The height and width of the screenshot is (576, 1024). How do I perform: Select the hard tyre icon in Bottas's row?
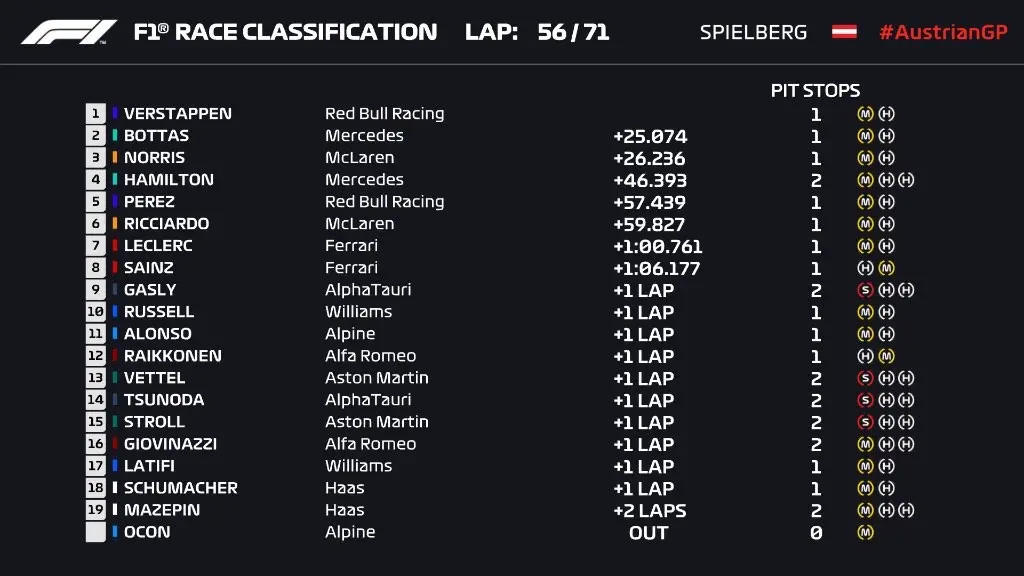pos(886,136)
